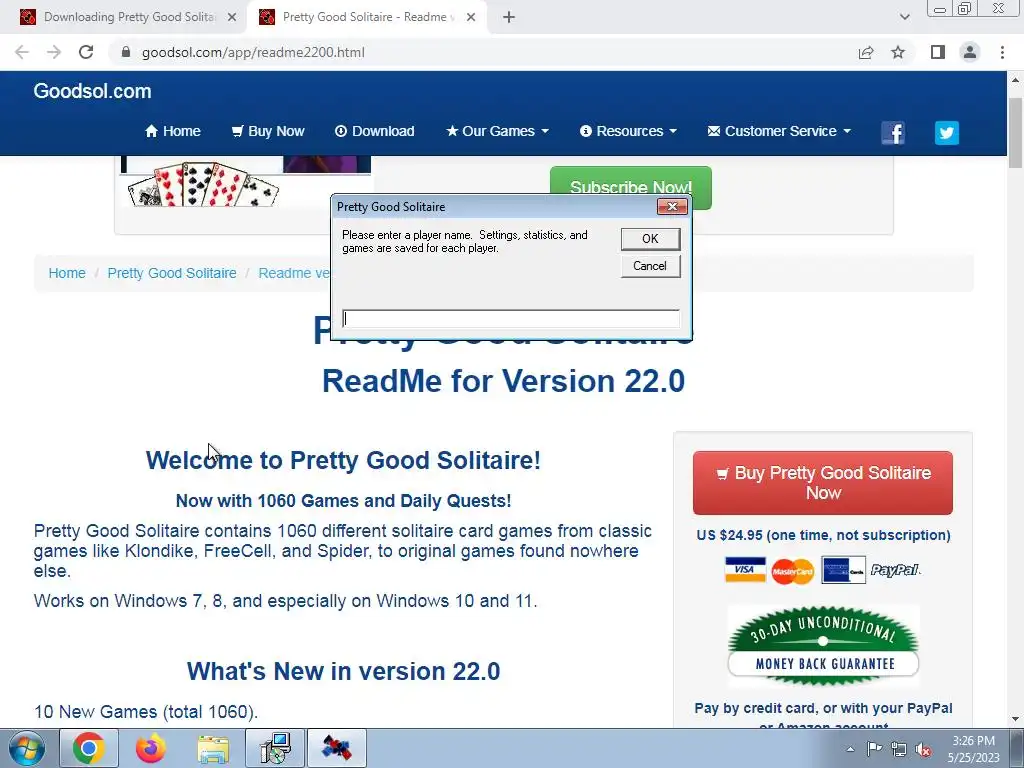This screenshot has height=768, width=1024.
Task: Expand the Customer Service dropdown
Action: click(x=780, y=131)
